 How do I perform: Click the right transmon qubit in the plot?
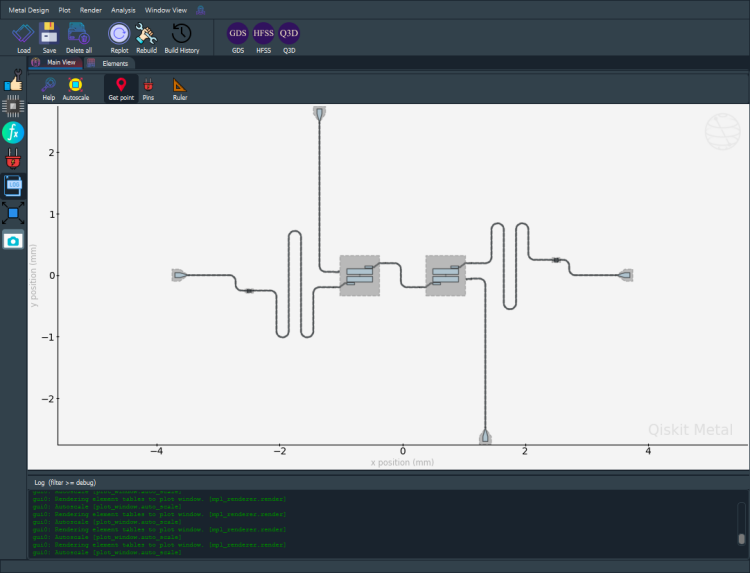(x=445, y=275)
